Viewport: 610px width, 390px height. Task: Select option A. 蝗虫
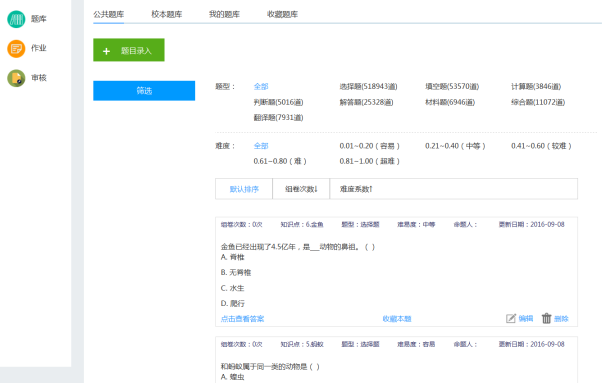tap(232, 377)
